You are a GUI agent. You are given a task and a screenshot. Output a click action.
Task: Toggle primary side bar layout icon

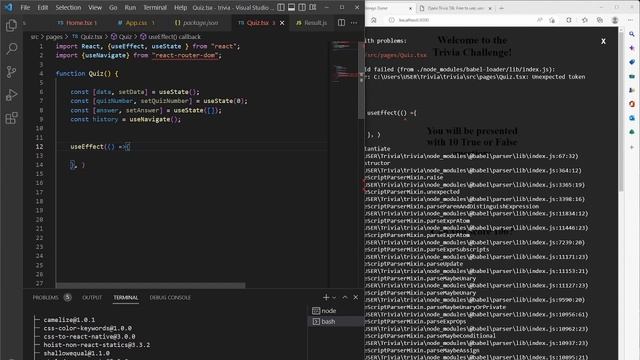point(281,7)
